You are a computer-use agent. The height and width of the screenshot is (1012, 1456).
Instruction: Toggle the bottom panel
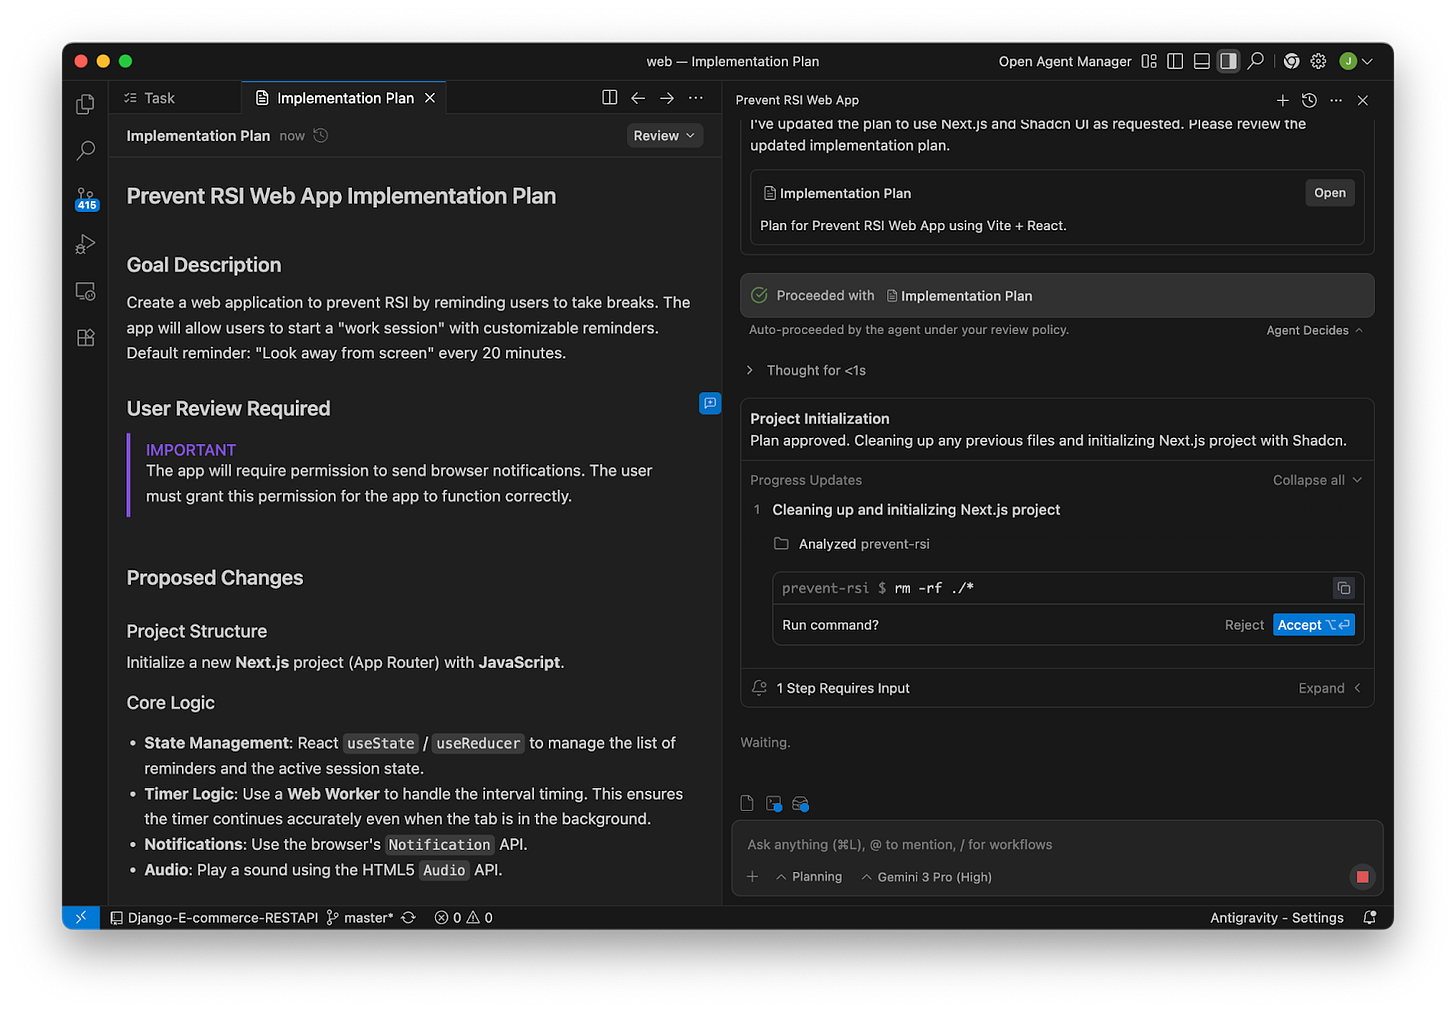pyautogui.click(x=1202, y=61)
